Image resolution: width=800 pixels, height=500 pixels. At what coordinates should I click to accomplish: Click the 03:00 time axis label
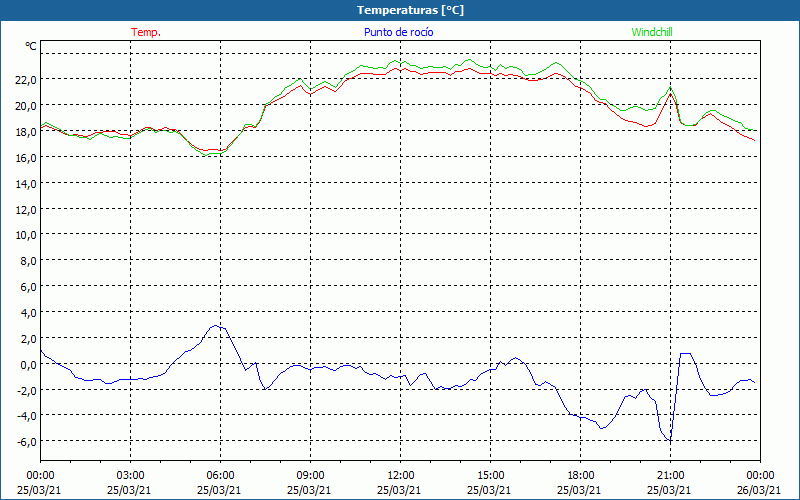pyautogui.click(x=131, y=476)
